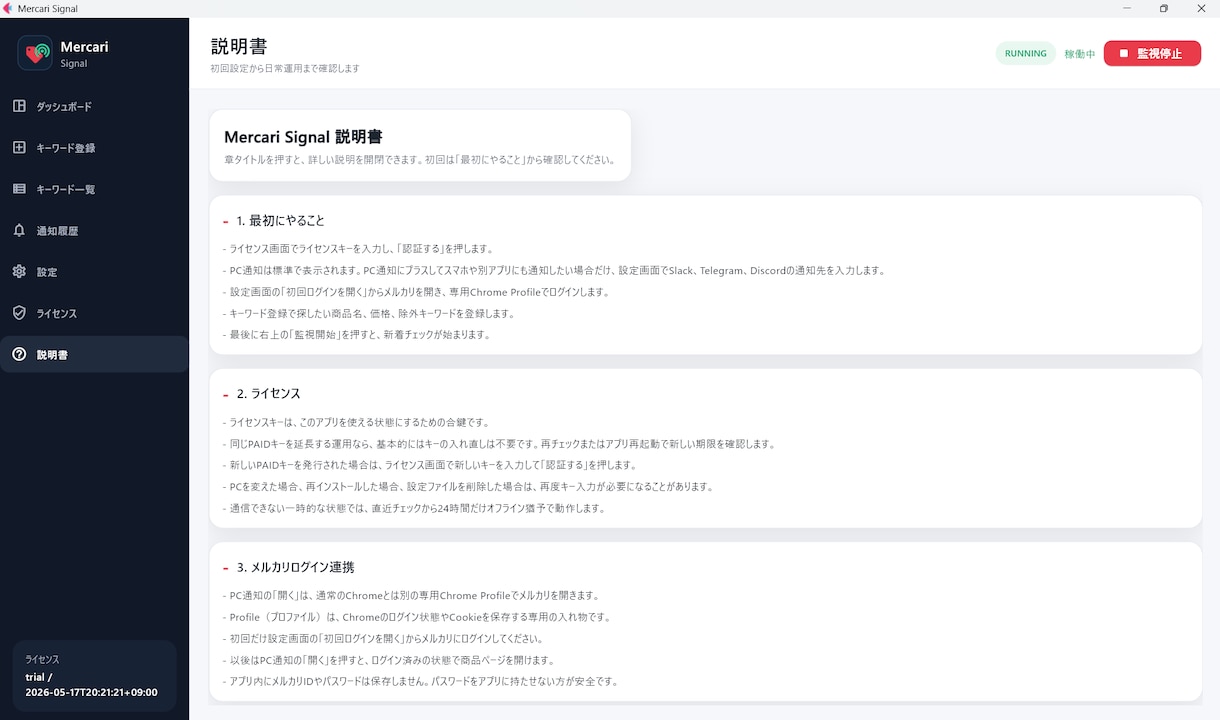The height and width of the screenshot is (720, 1220).
Task: Restore down the Mercari Signal window
Action: tap(1164, 9)
